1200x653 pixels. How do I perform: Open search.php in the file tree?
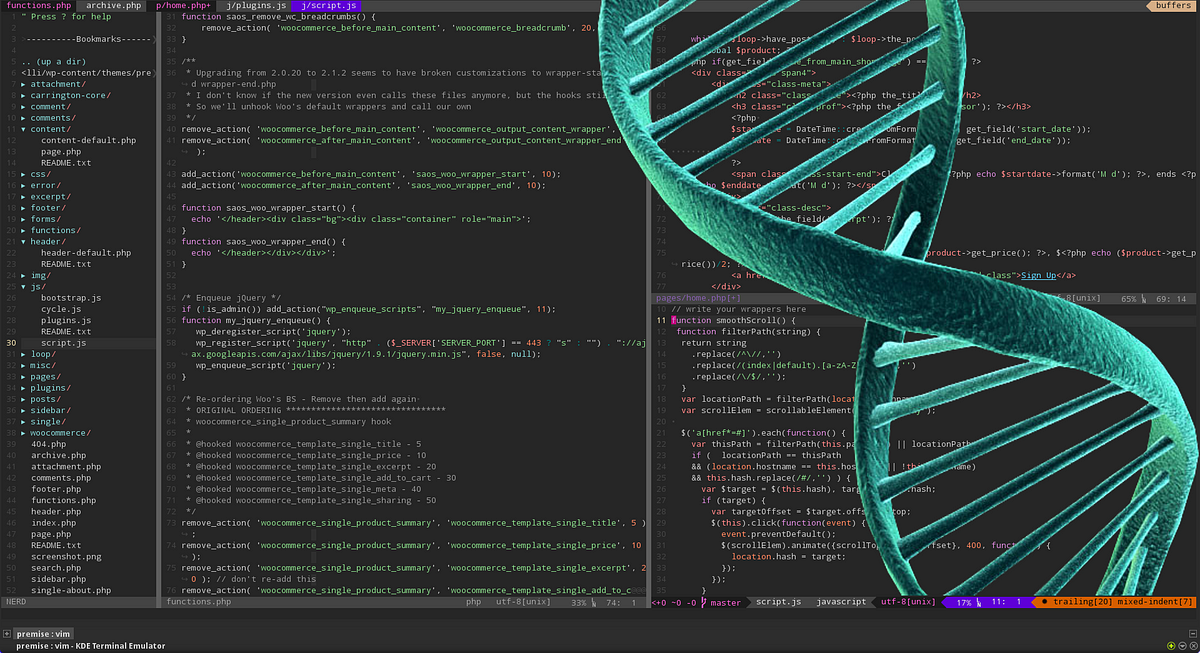(56, 568)
